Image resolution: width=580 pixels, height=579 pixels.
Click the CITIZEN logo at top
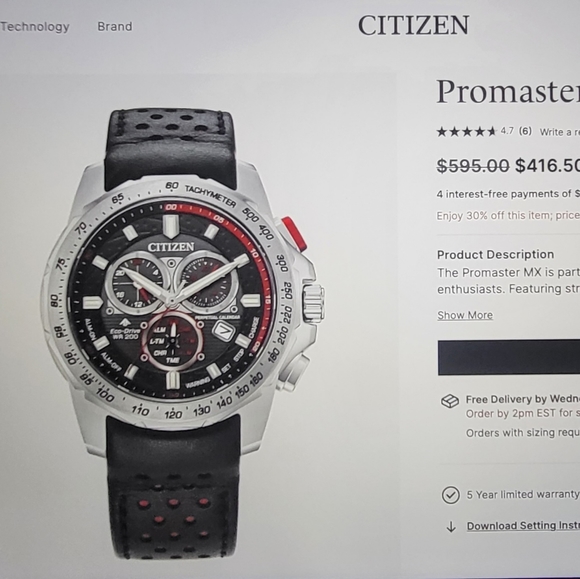[414, 26]
